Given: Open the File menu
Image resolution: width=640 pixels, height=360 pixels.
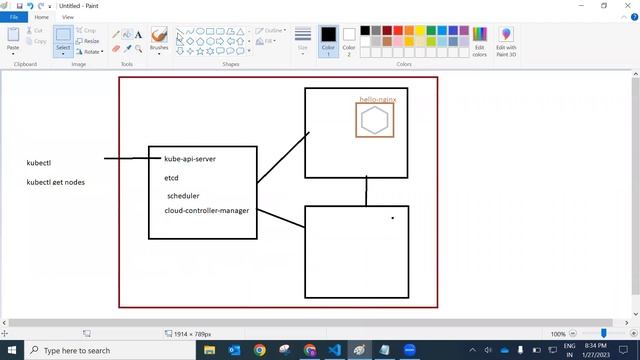Looking at the screenshot, I should coord(14,17).
